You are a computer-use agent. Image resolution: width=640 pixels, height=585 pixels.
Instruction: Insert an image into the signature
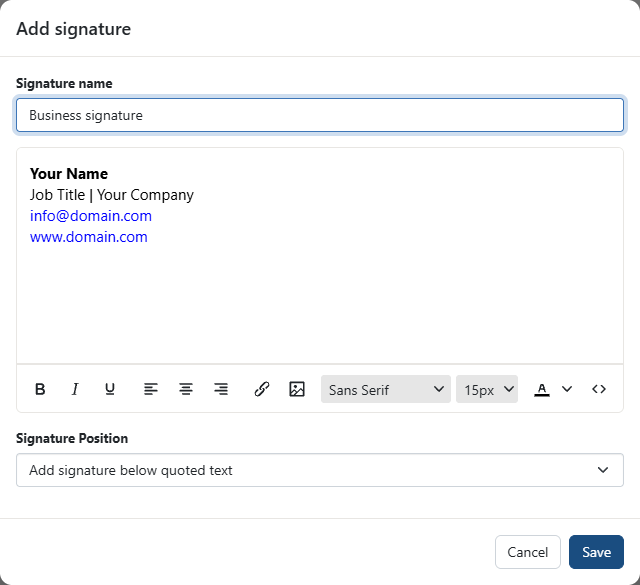pos(297,389)
